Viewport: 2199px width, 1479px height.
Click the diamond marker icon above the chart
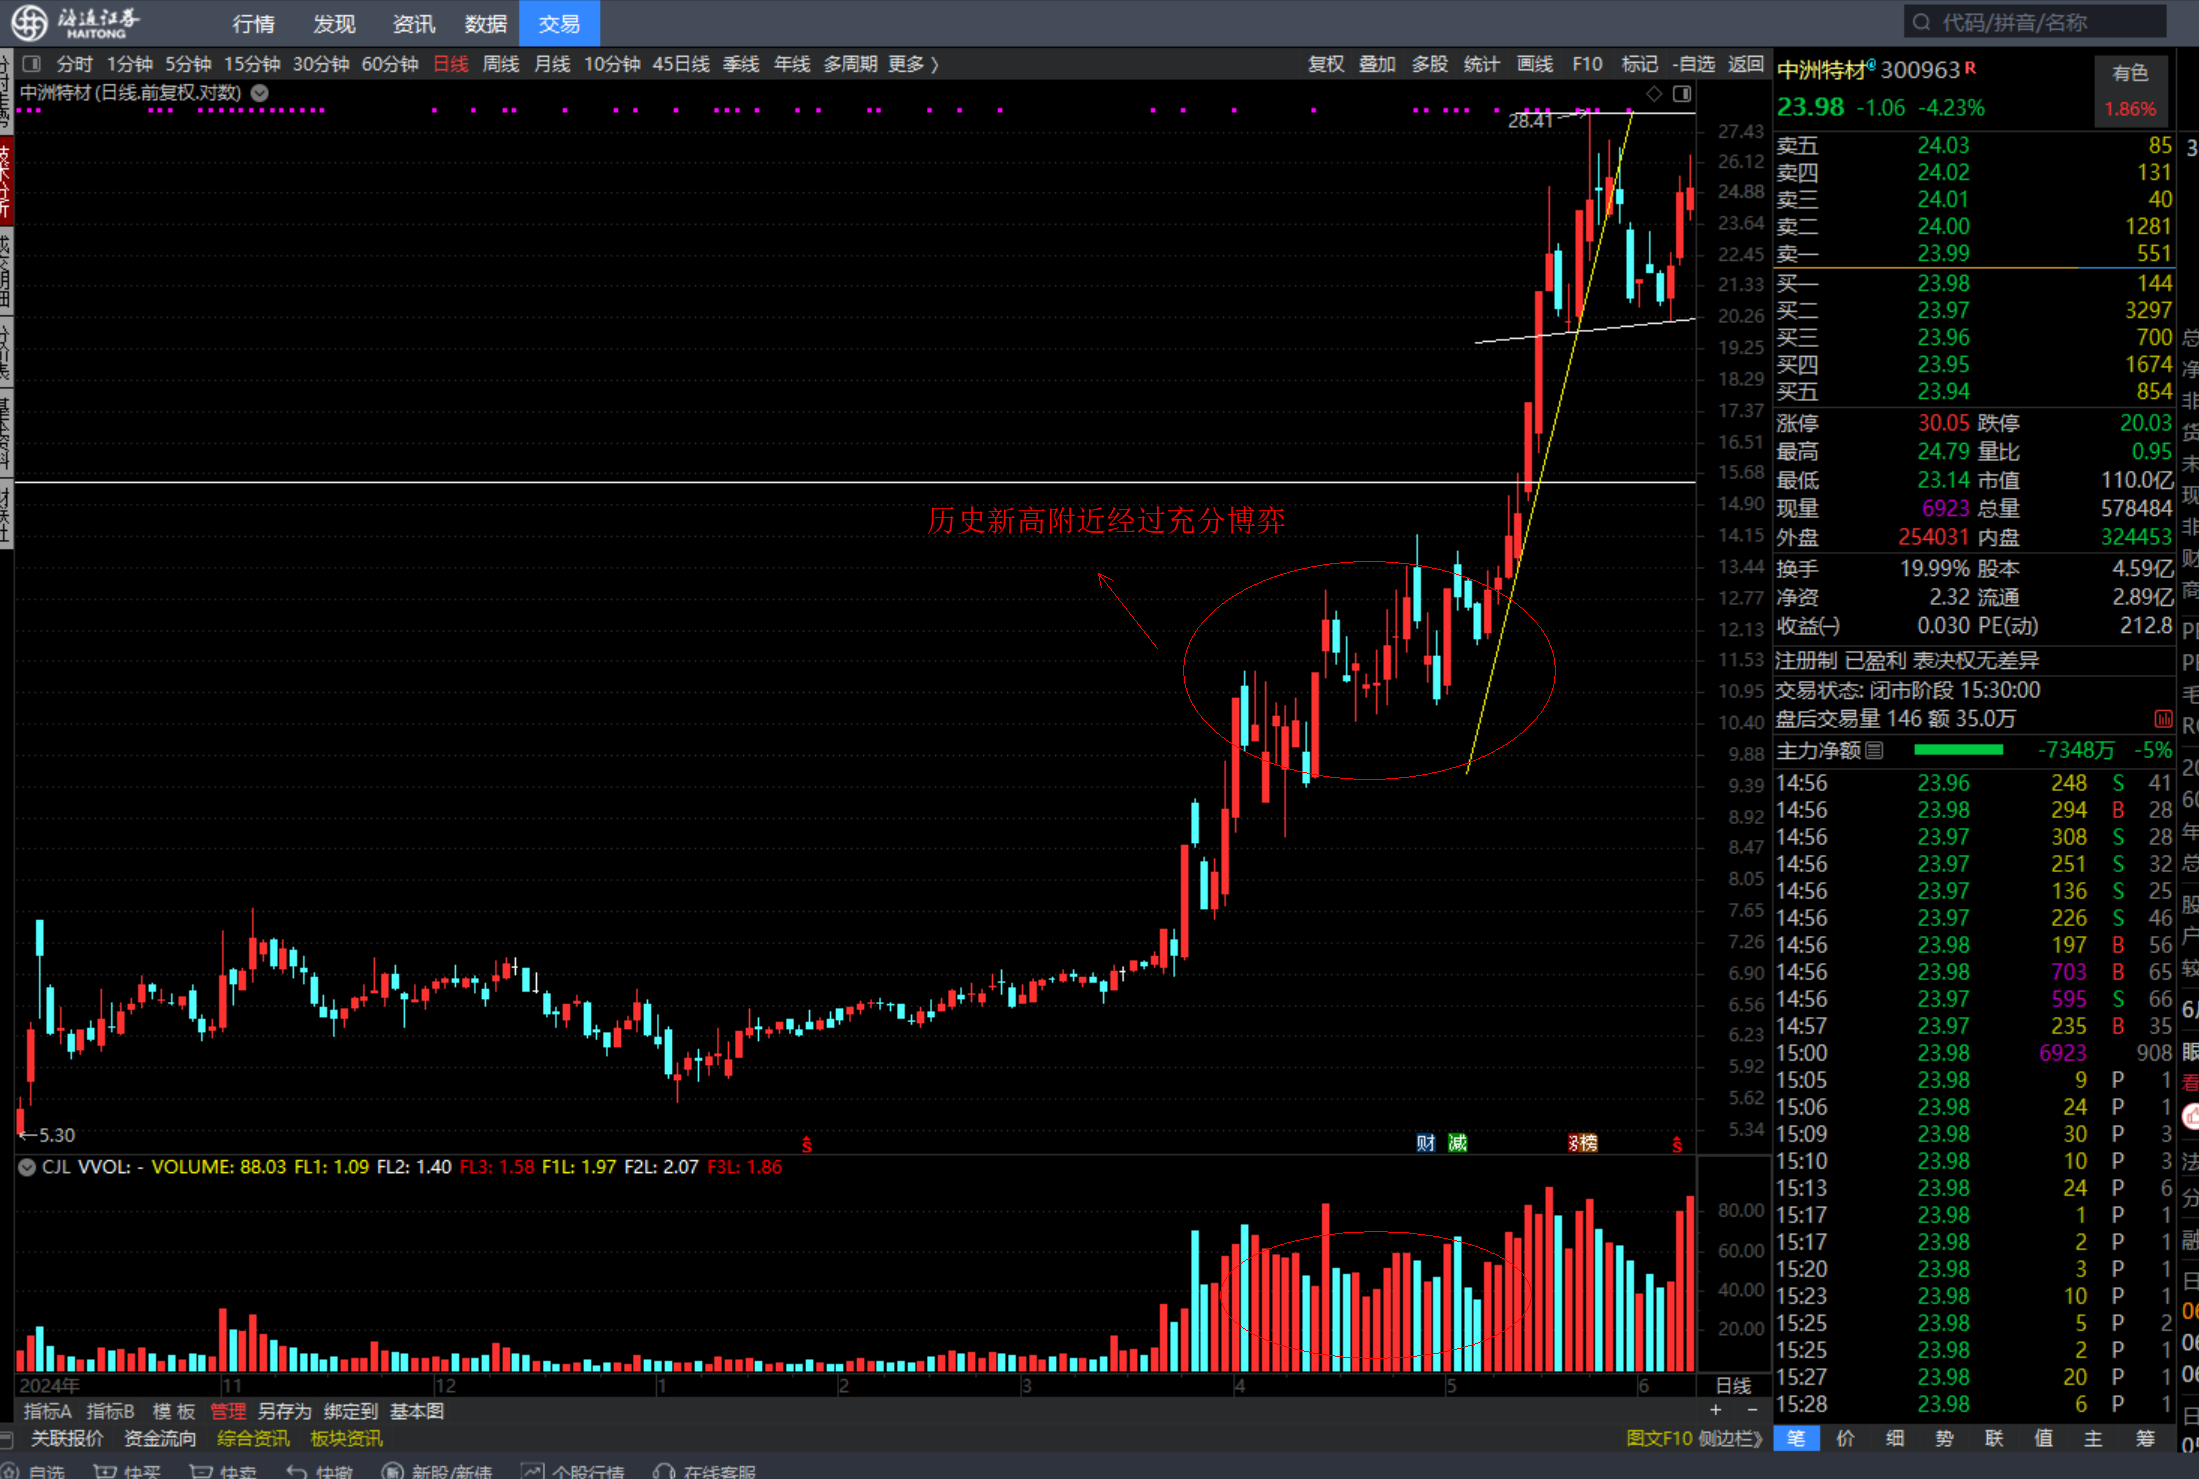pyautogui.click(x=1654, y=93)
